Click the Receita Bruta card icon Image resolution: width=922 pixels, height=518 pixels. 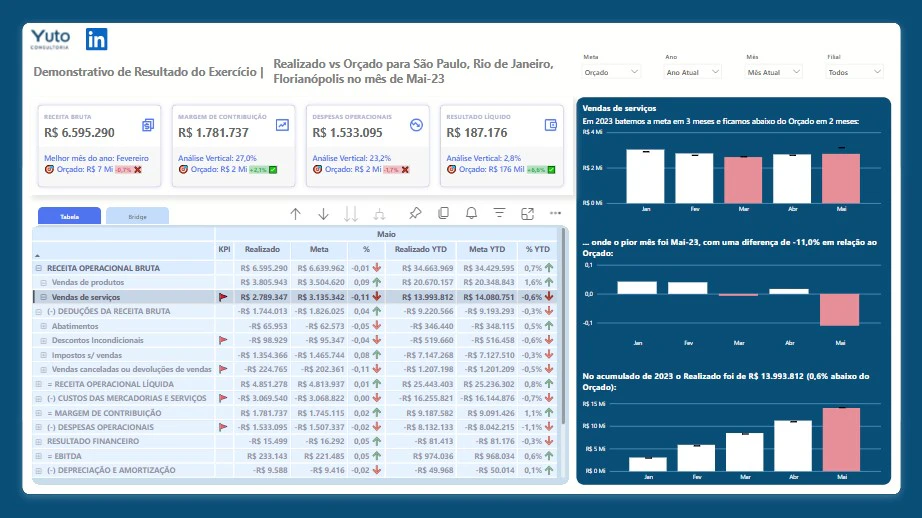[148, 125]
